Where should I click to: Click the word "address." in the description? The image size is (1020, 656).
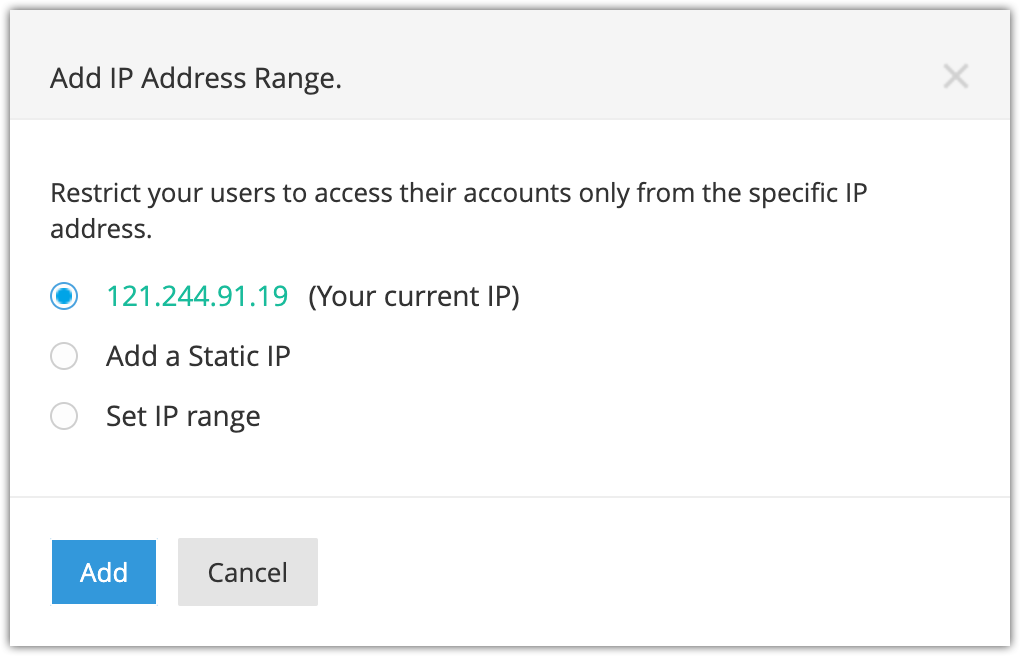pos(101,229)
